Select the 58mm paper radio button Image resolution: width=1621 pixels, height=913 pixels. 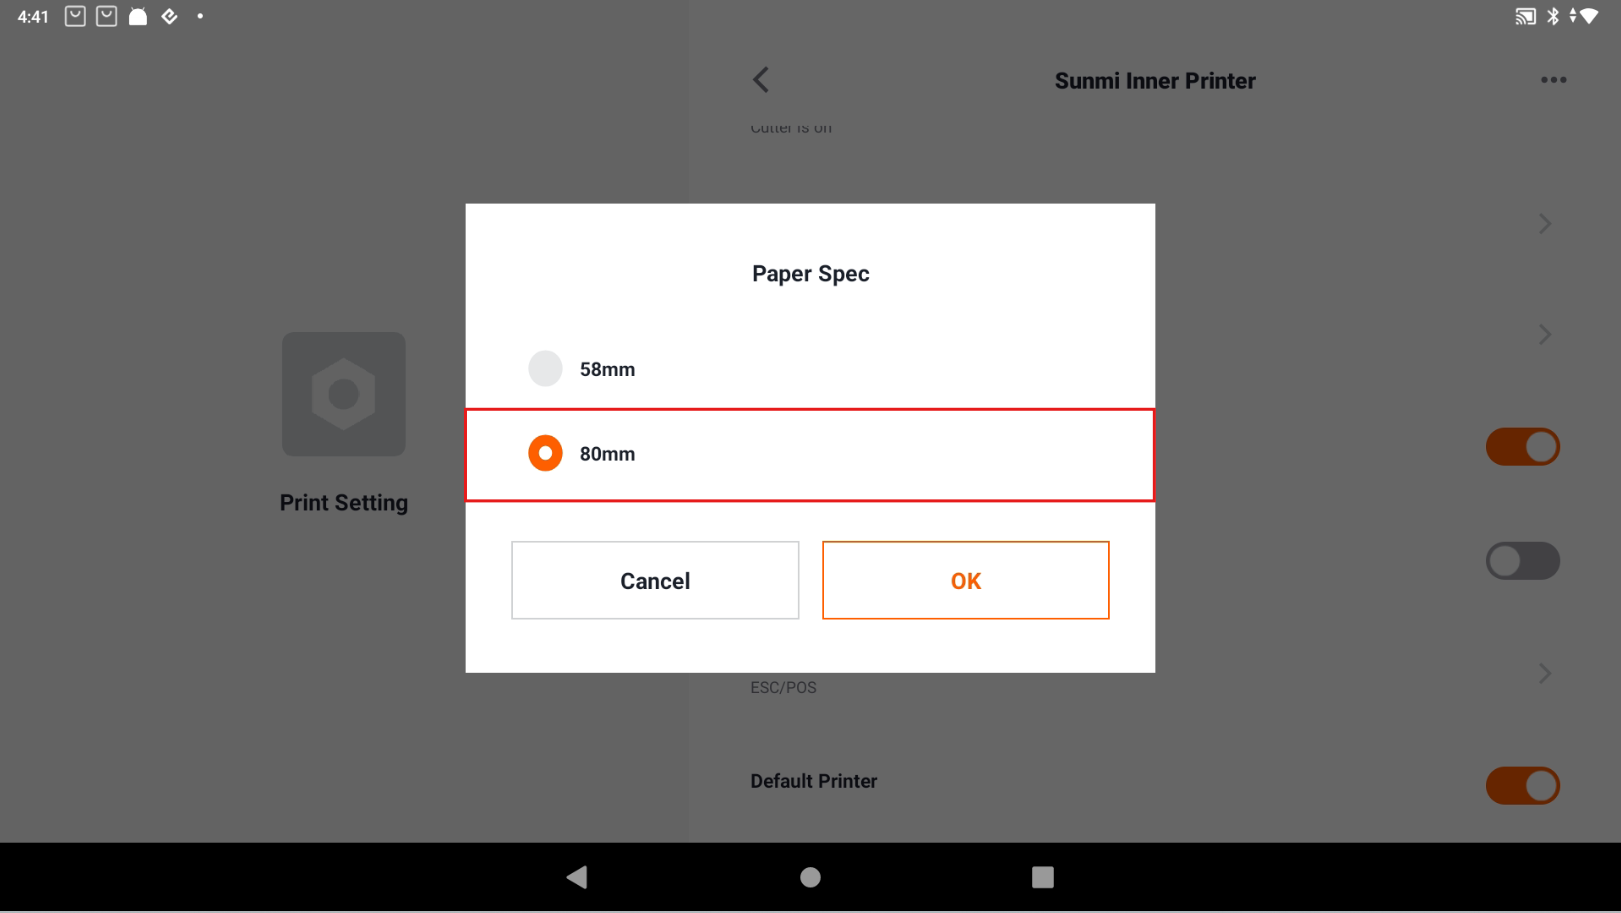coord(545,369)
